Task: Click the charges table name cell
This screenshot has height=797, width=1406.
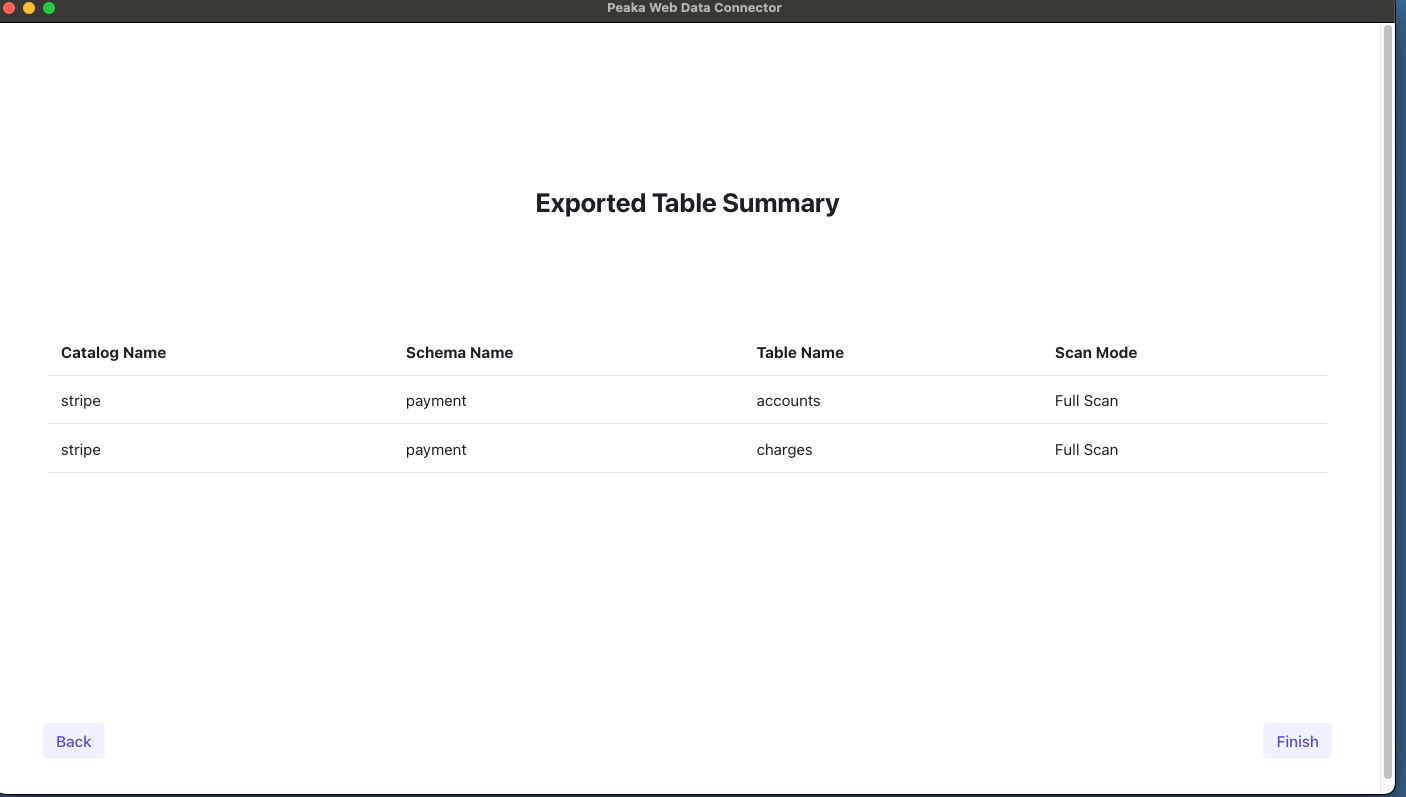Action: click(x=784, y=450)
